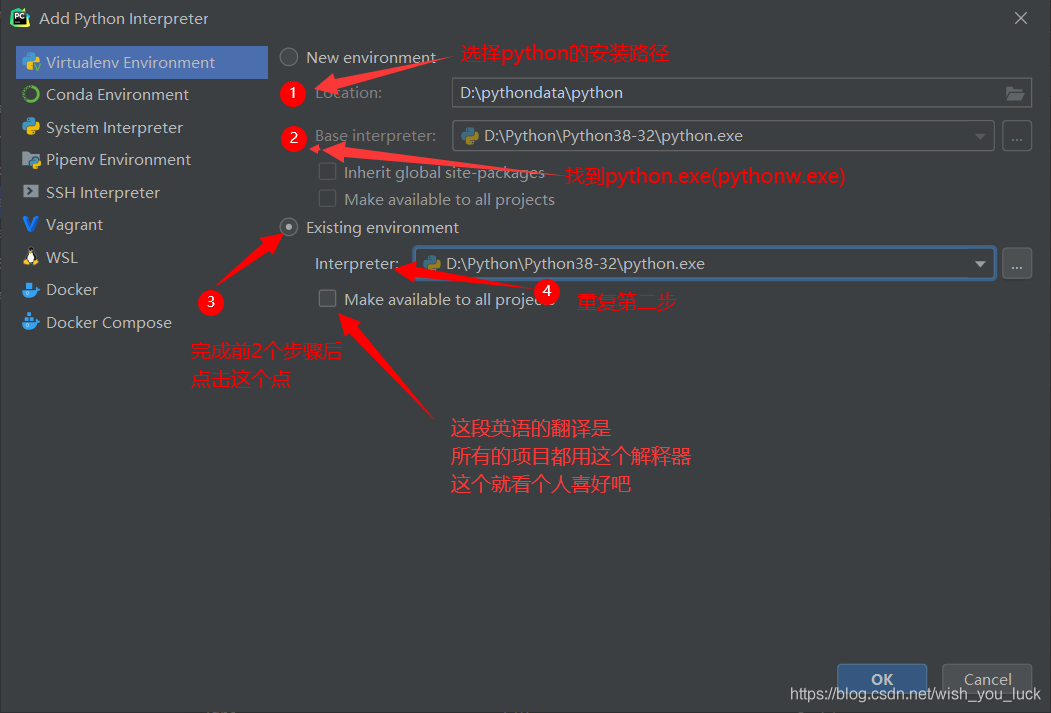Select New environment radio button
The height and width of the screenshot is (713, 1051).
point(289,57)
